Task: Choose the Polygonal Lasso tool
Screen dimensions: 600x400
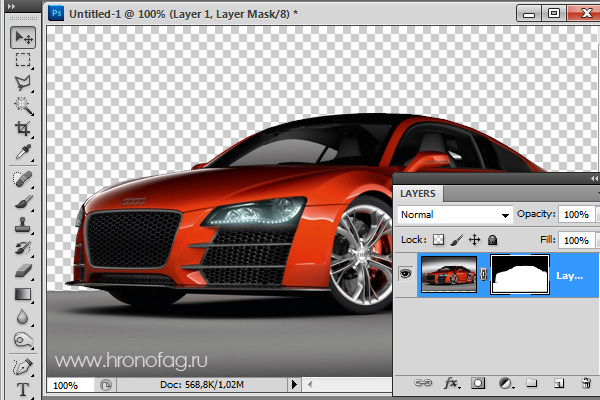Action: coord(23,83)
